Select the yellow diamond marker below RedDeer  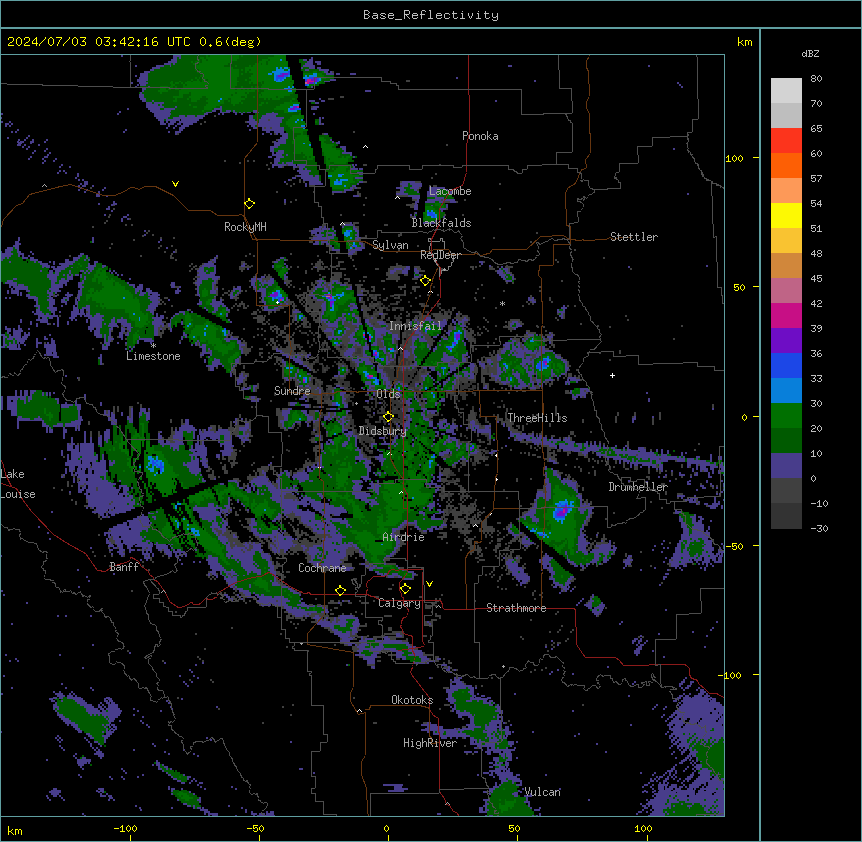pos(425,281)
